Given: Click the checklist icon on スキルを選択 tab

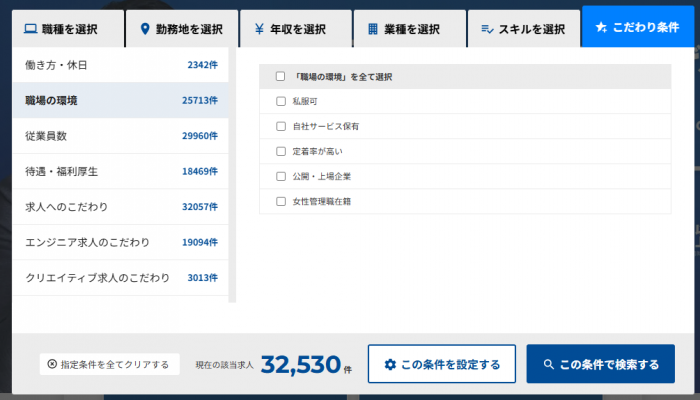Looking at the screenshot, I should 487,29.
